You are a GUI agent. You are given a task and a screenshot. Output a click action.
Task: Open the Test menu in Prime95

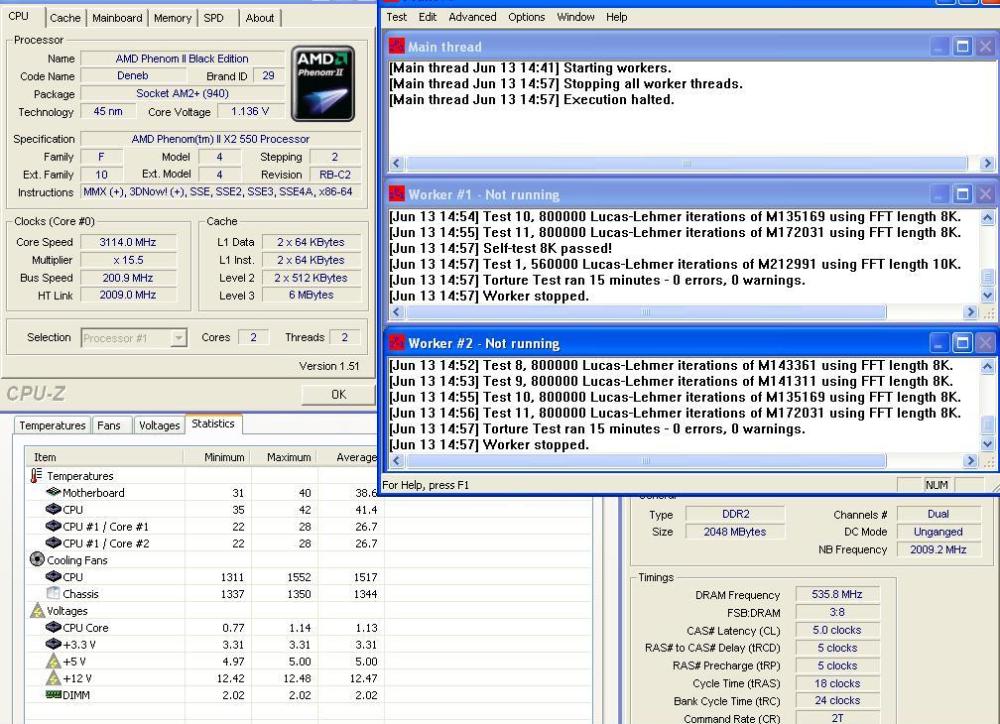click(x=396, y=17)
